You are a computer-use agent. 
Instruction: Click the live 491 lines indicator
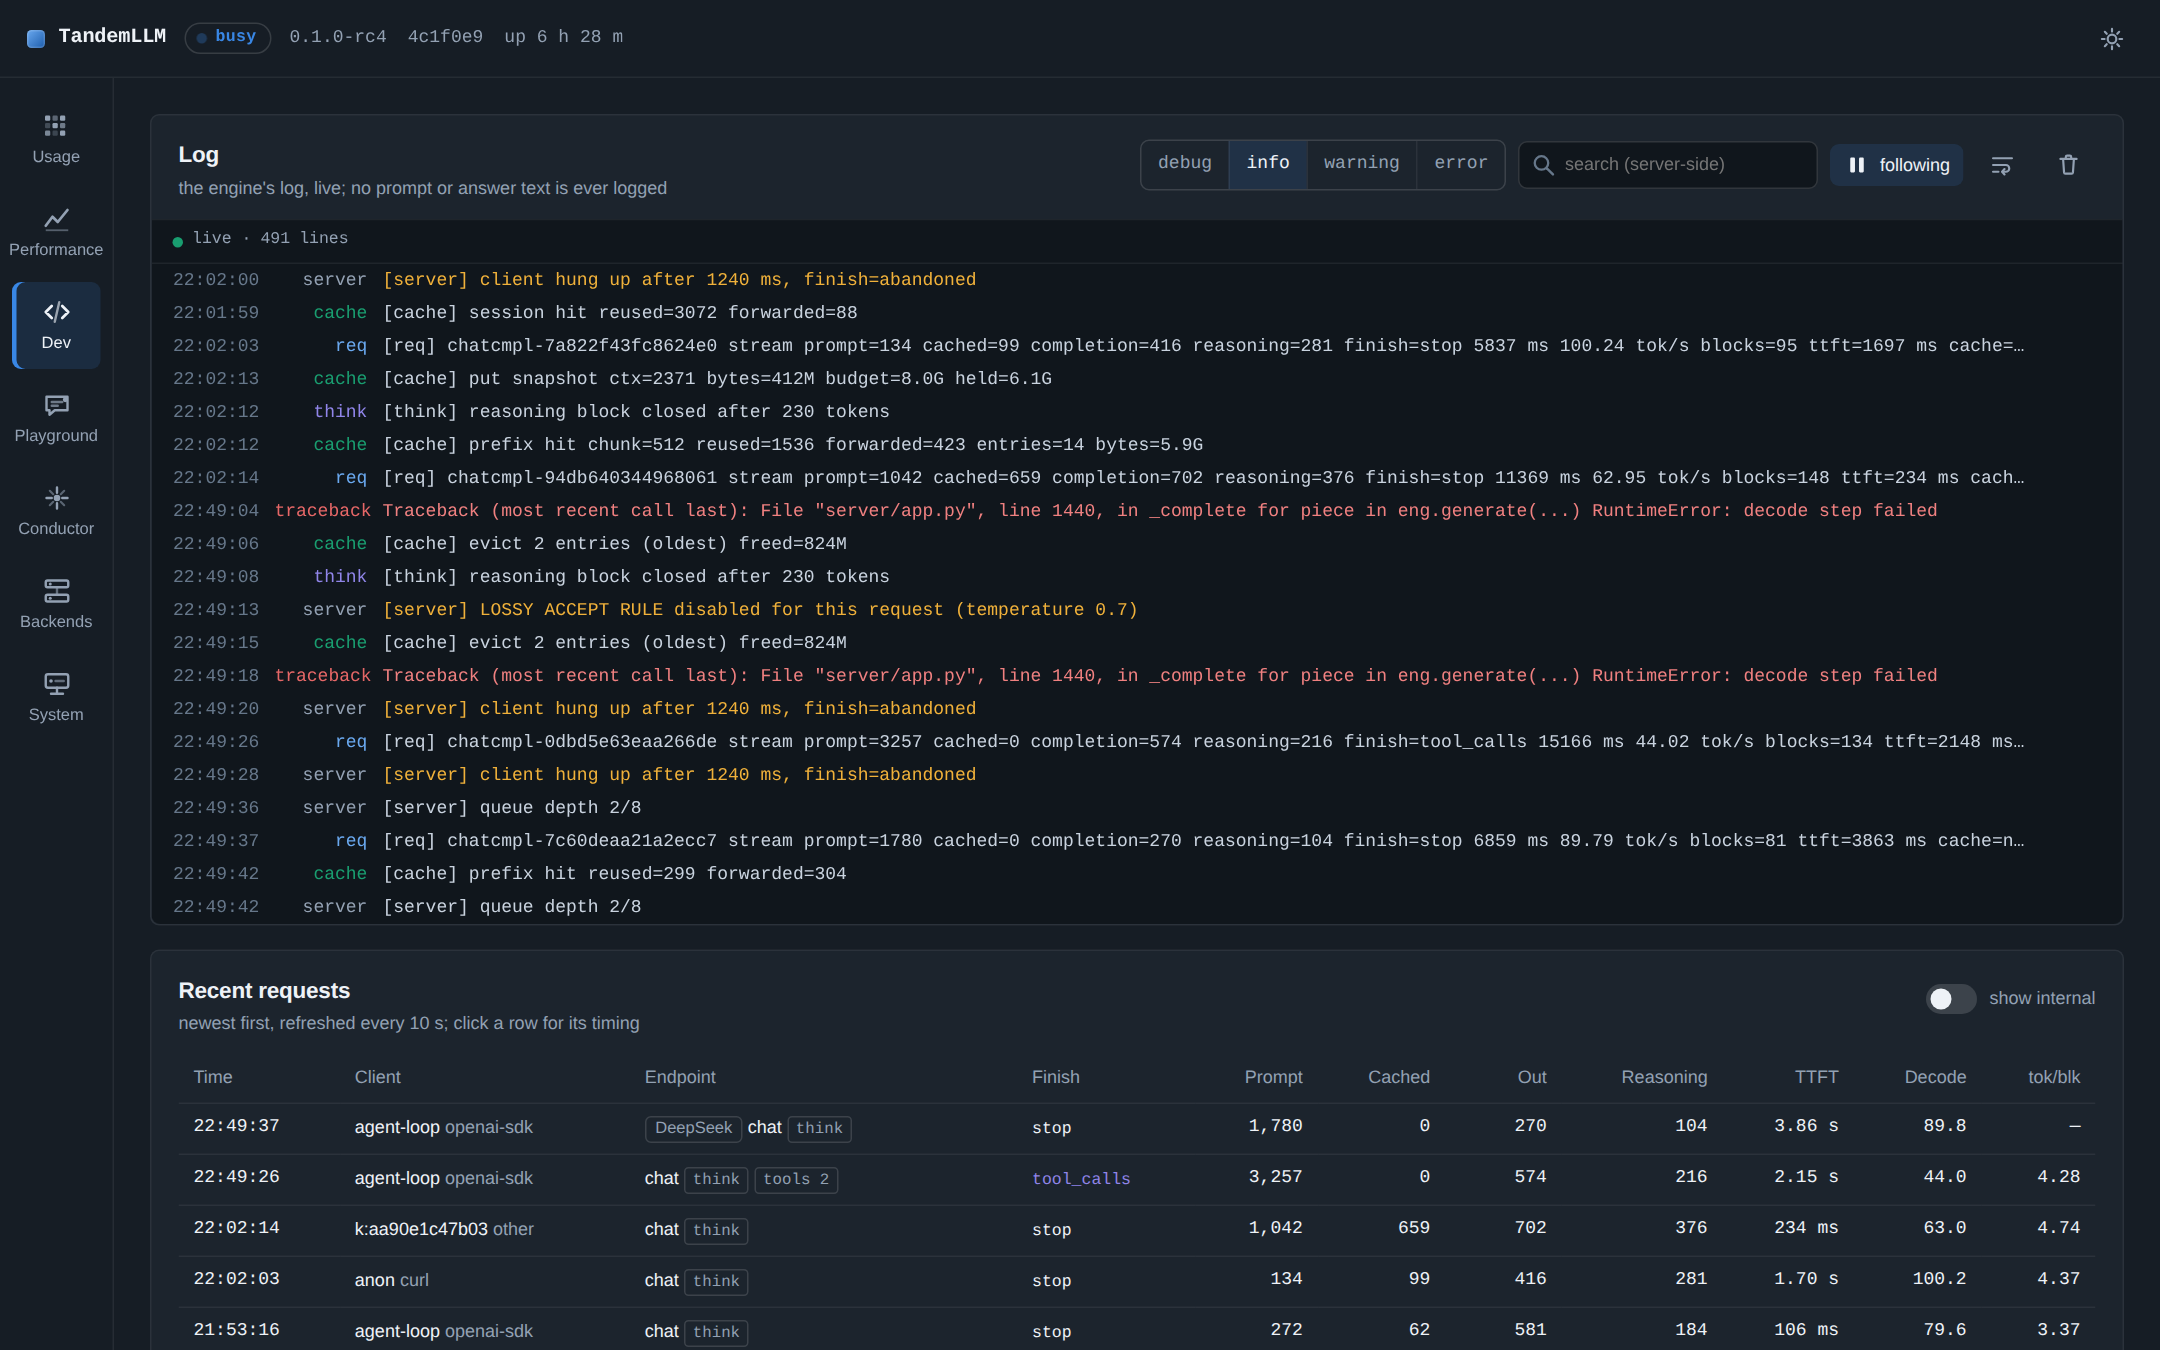click(261, 239)
